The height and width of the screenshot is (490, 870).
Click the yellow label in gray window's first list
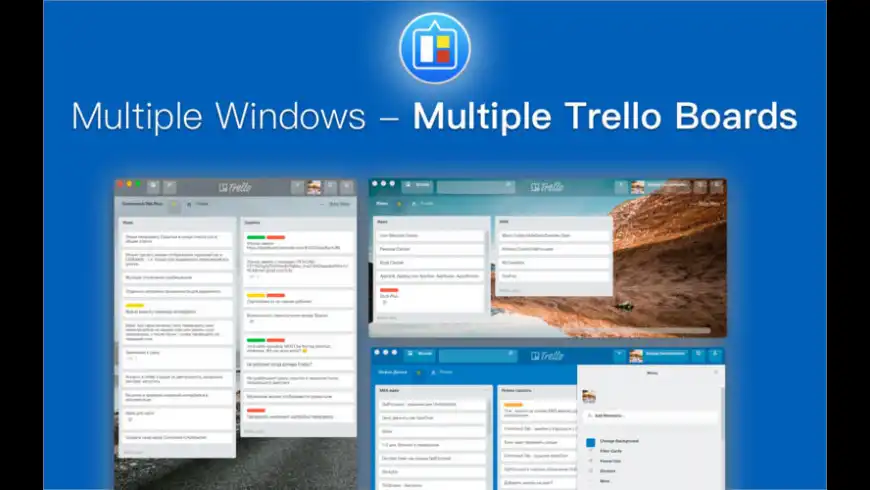135,305
